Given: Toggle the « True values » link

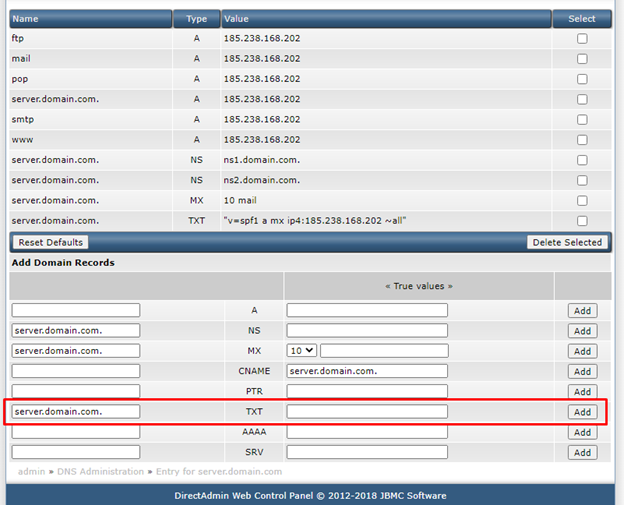Looking at the screenshot, I should [x=419, y=286].
